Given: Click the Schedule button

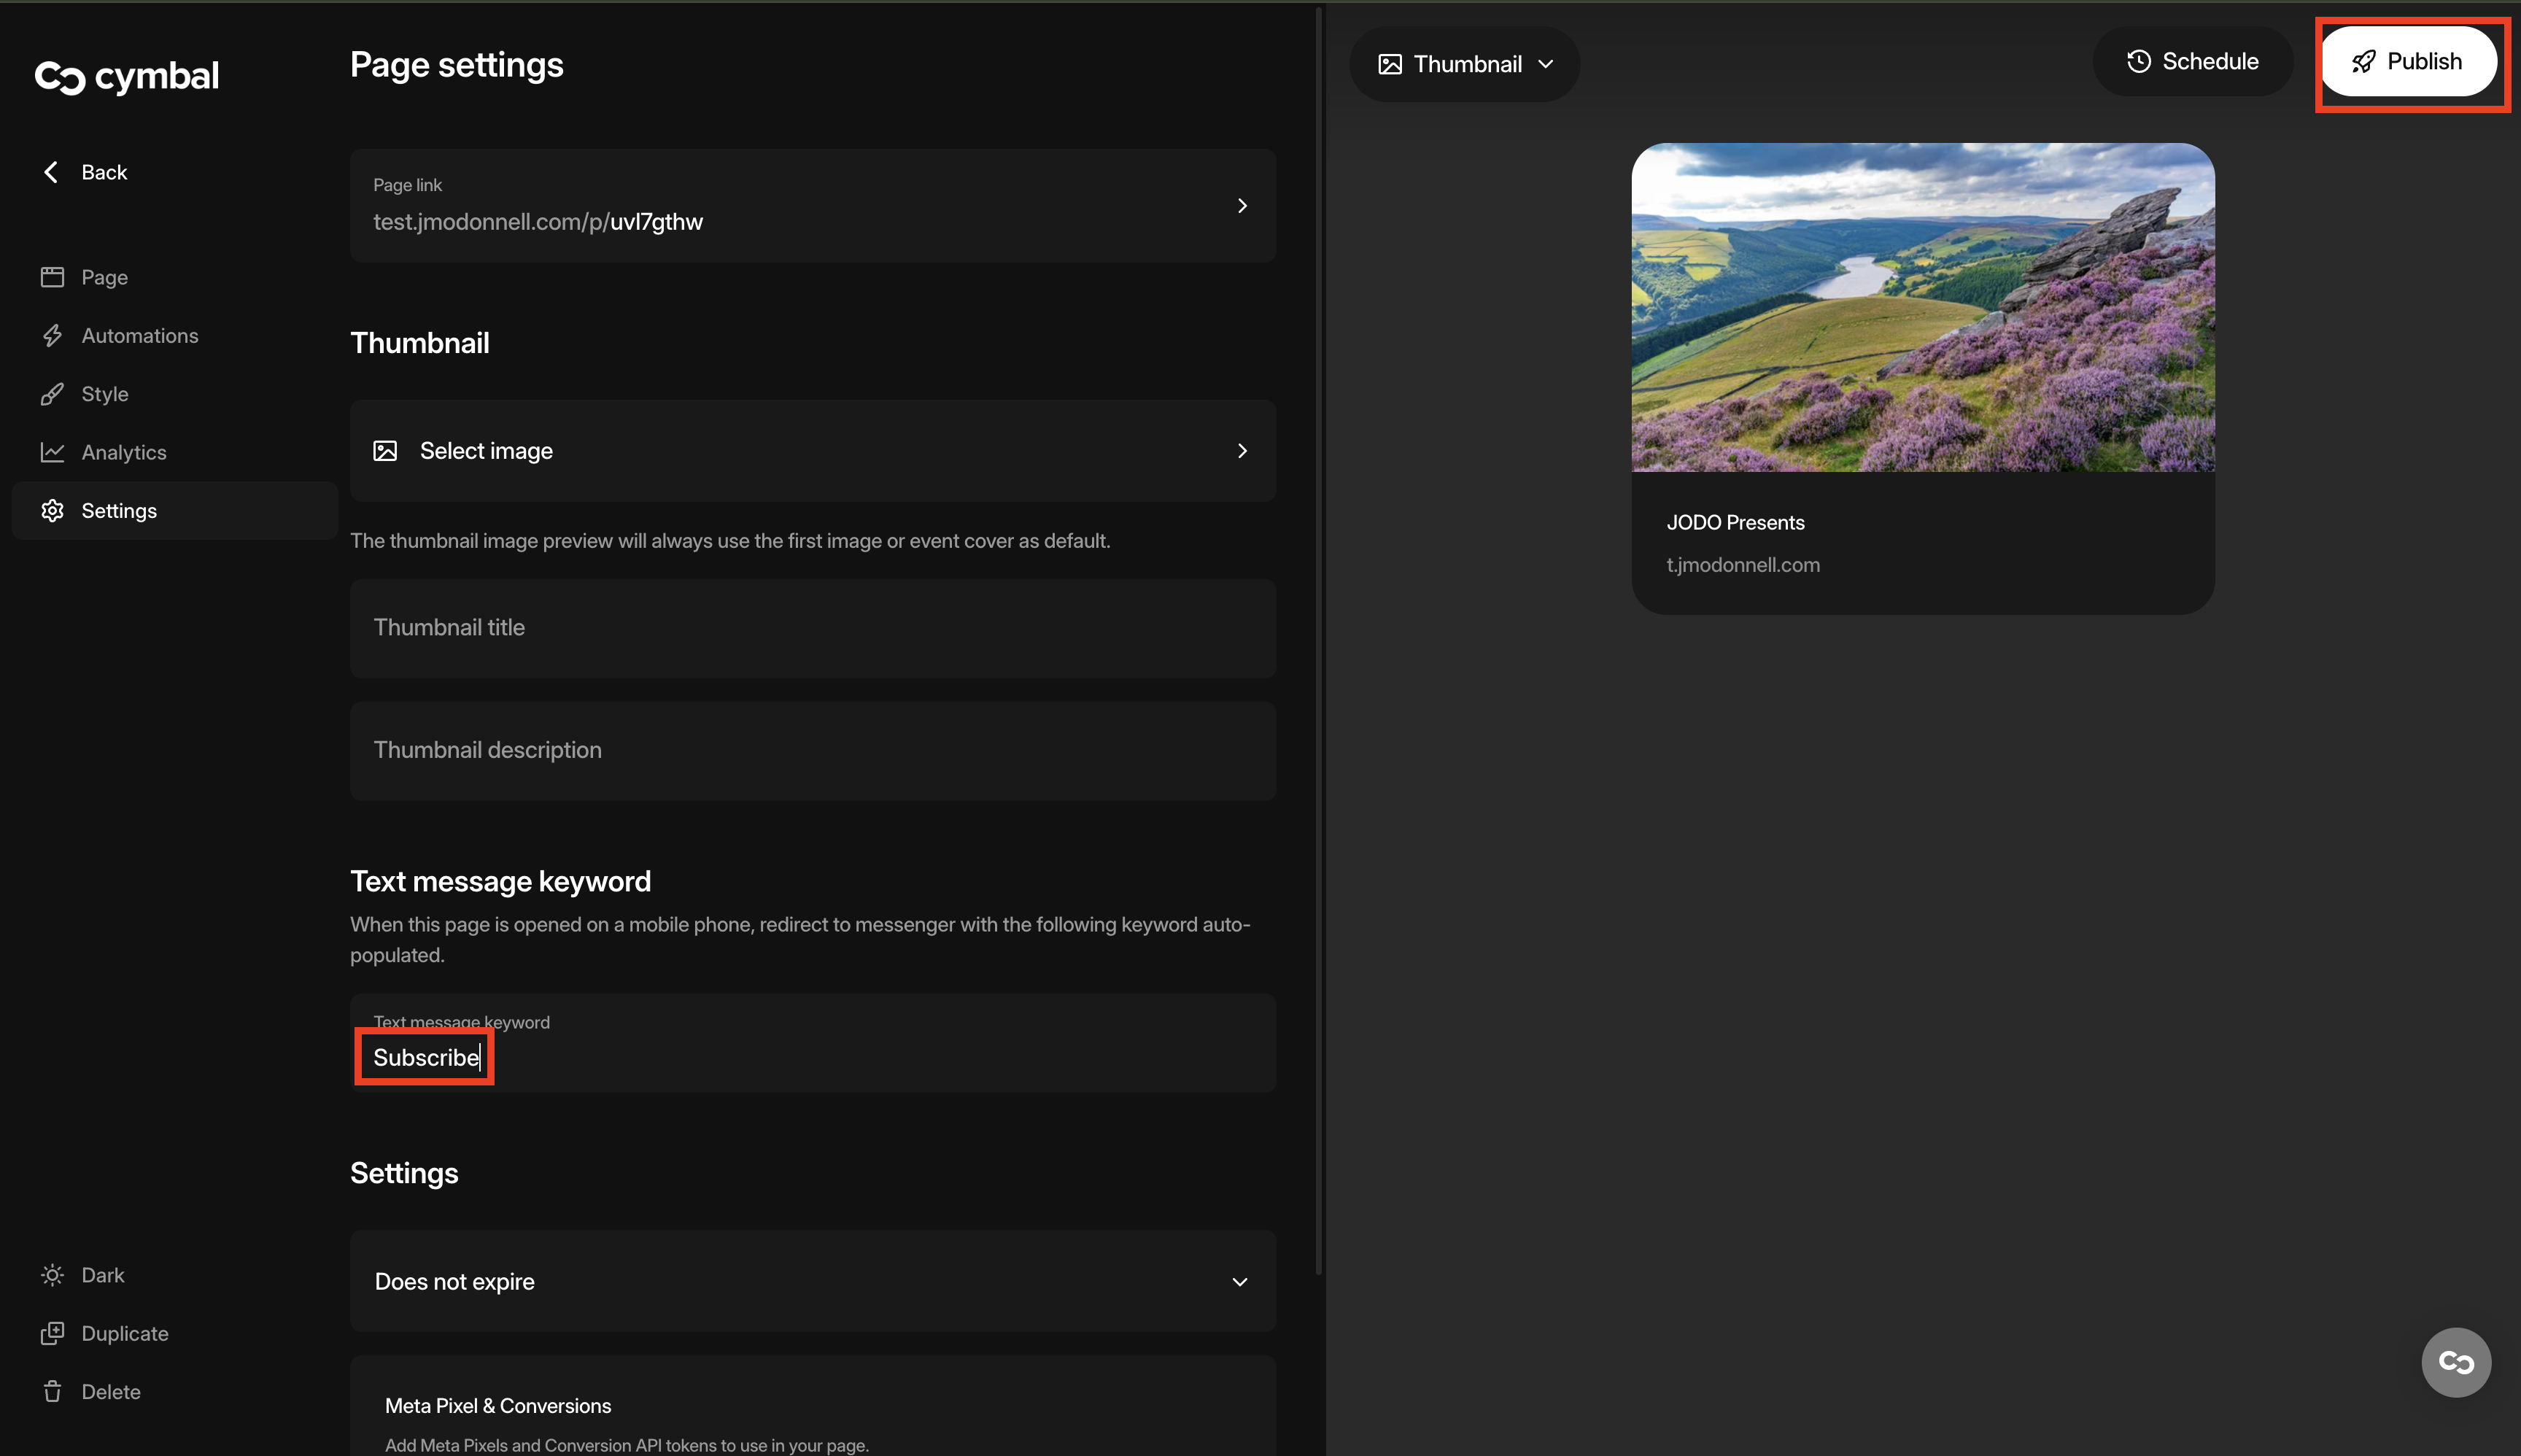Looking at the screenshot, I should (2192, 62).
